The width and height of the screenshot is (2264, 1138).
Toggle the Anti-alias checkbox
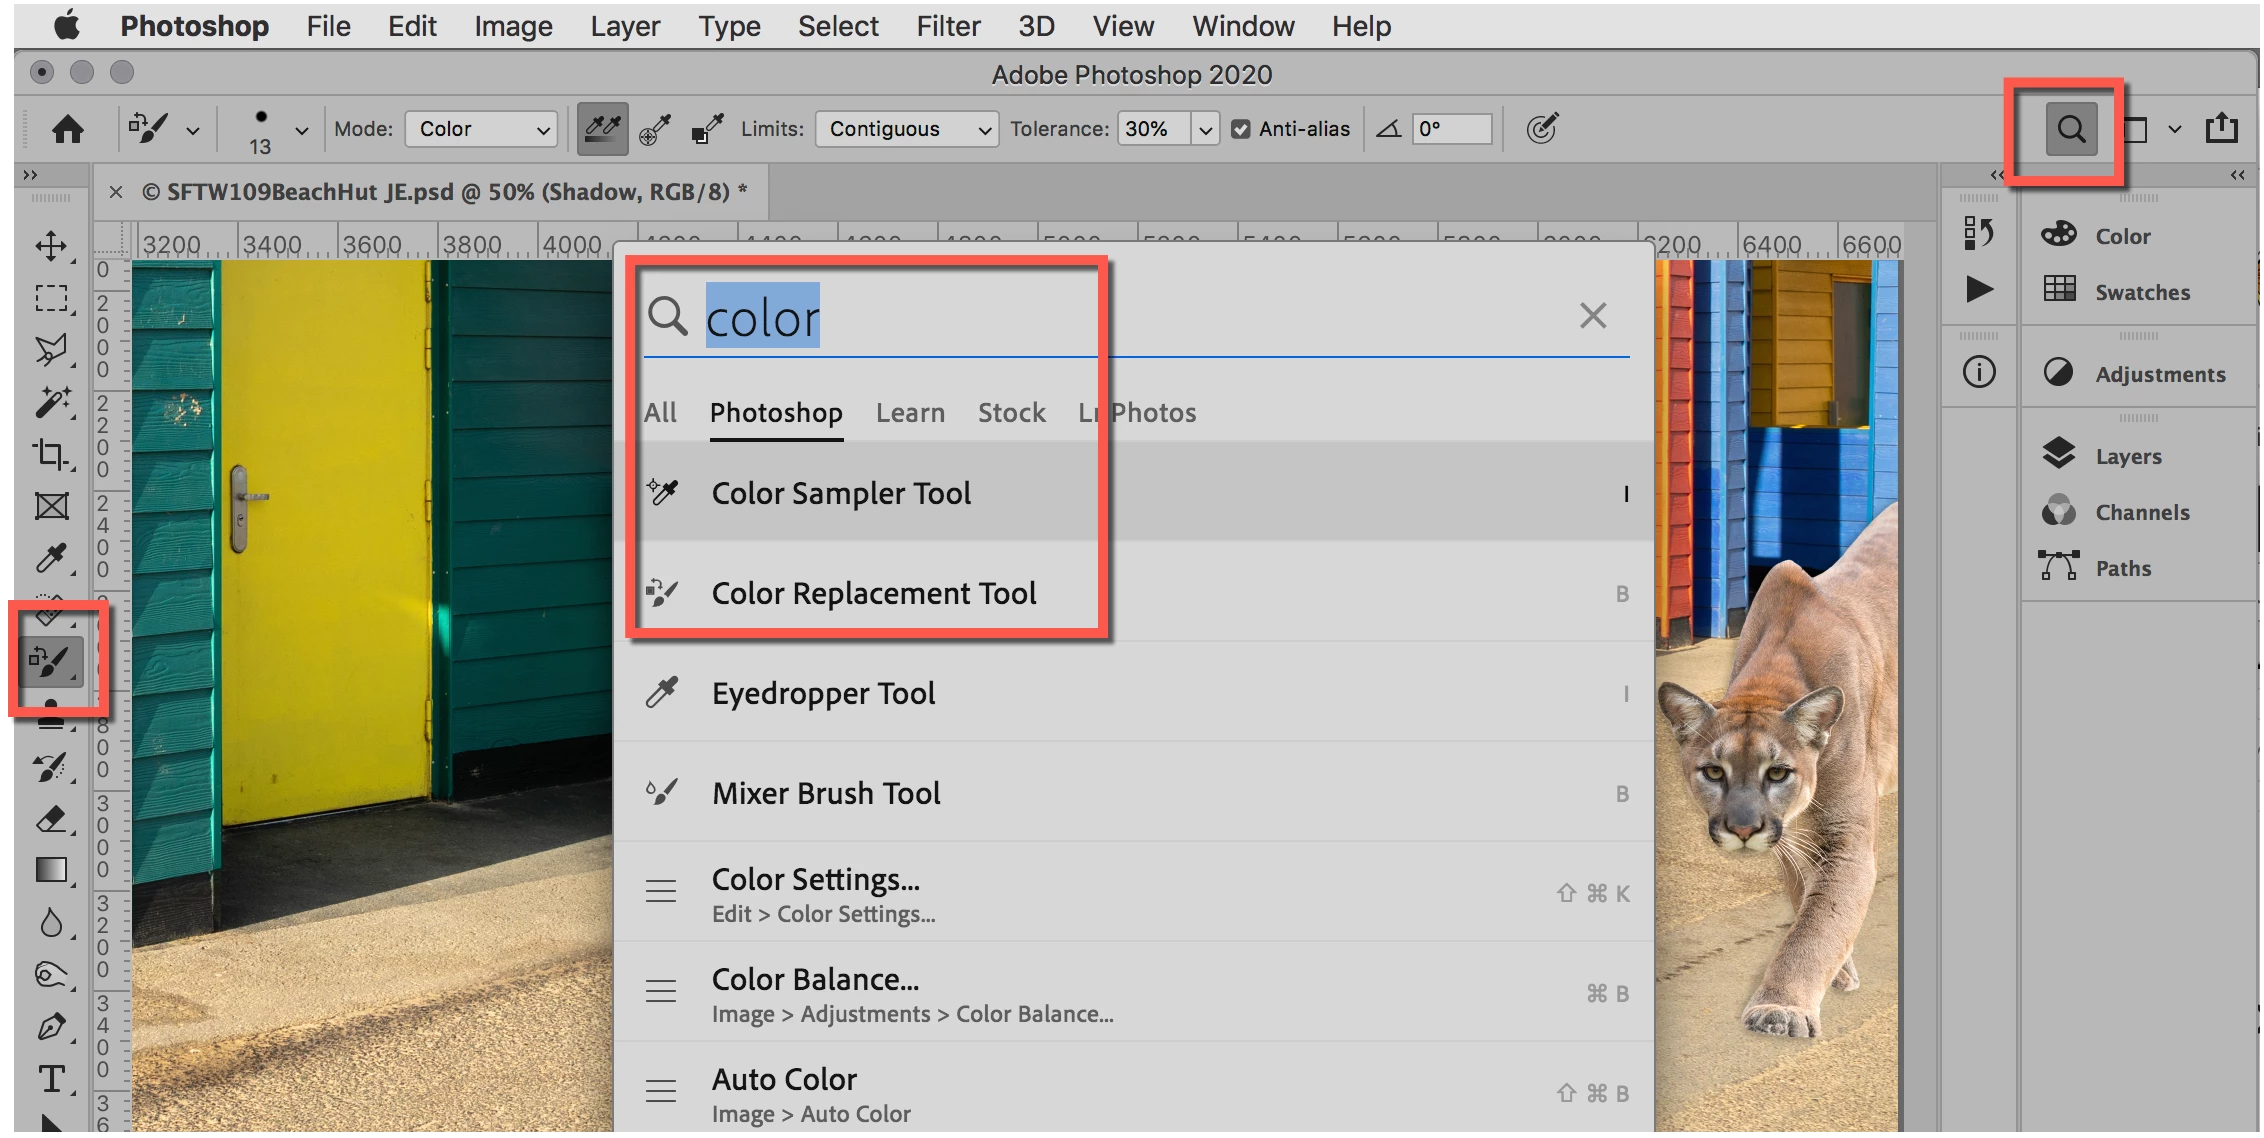(1241, 129)
